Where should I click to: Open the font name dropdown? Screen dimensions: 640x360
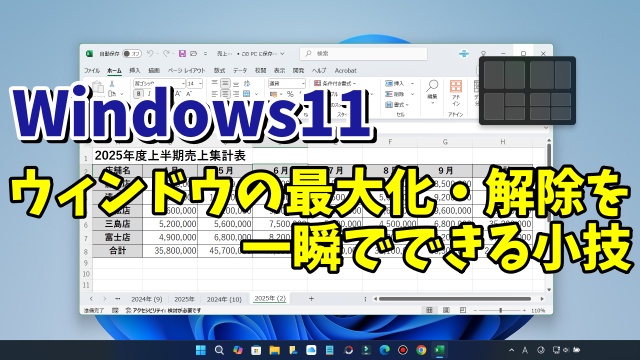pos(183,83)
